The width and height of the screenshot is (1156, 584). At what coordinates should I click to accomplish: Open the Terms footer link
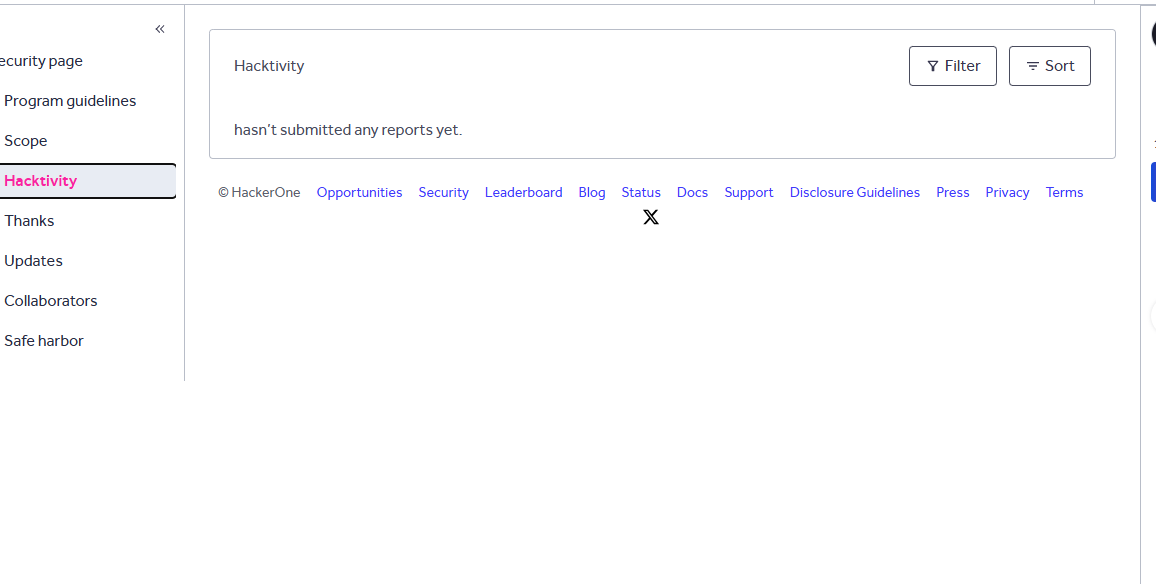(x=1064, y=192)
